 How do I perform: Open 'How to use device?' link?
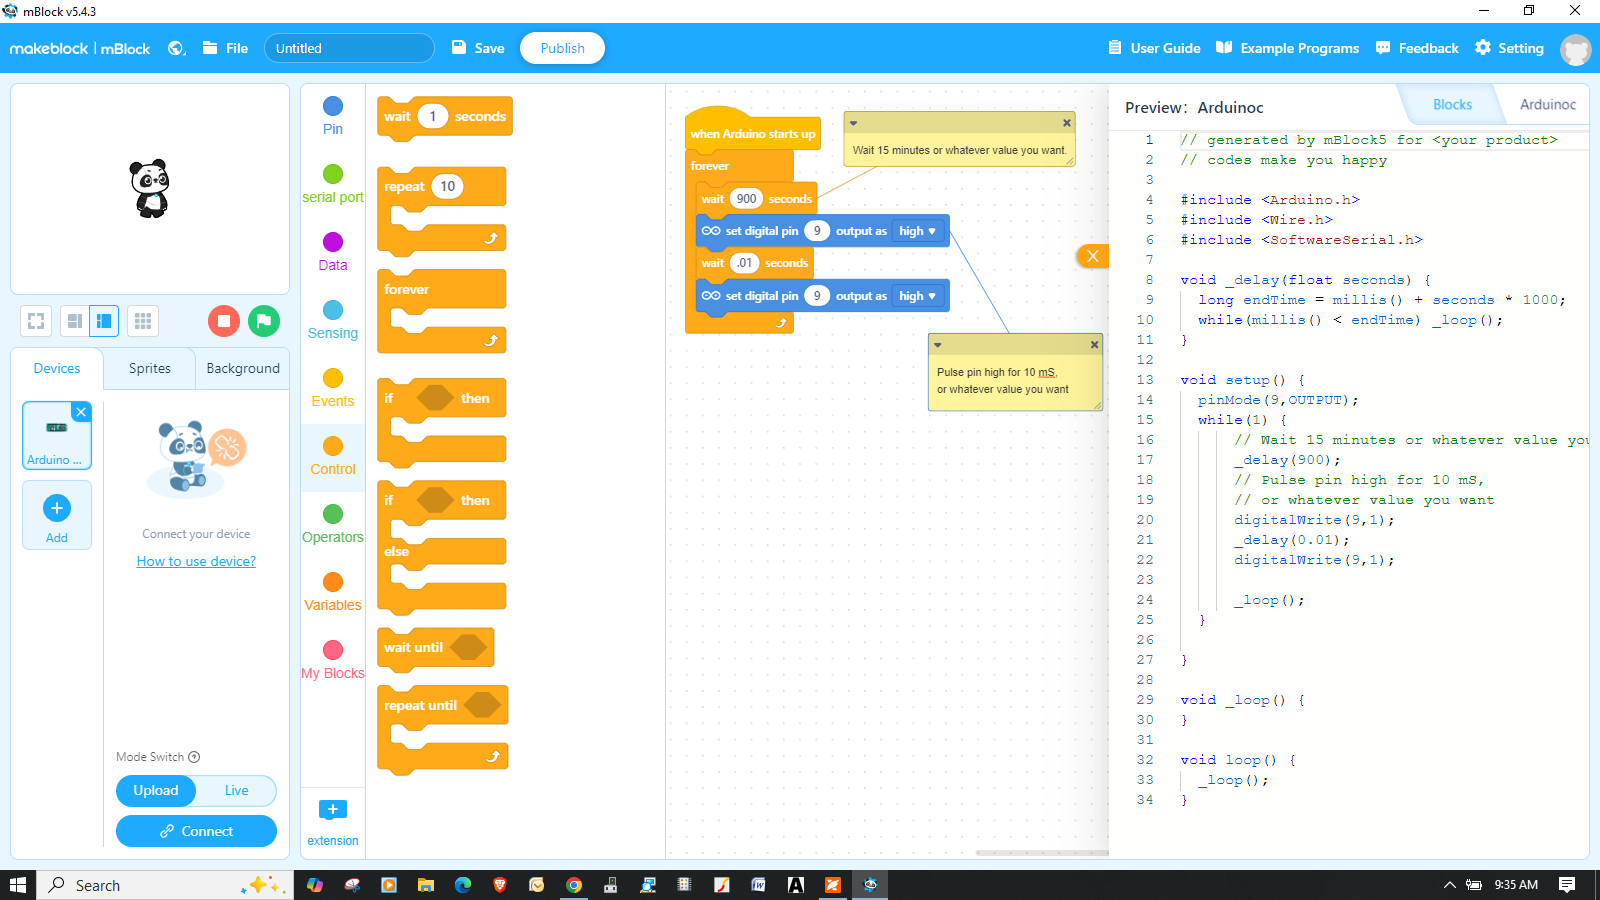(x=196, y=561)
